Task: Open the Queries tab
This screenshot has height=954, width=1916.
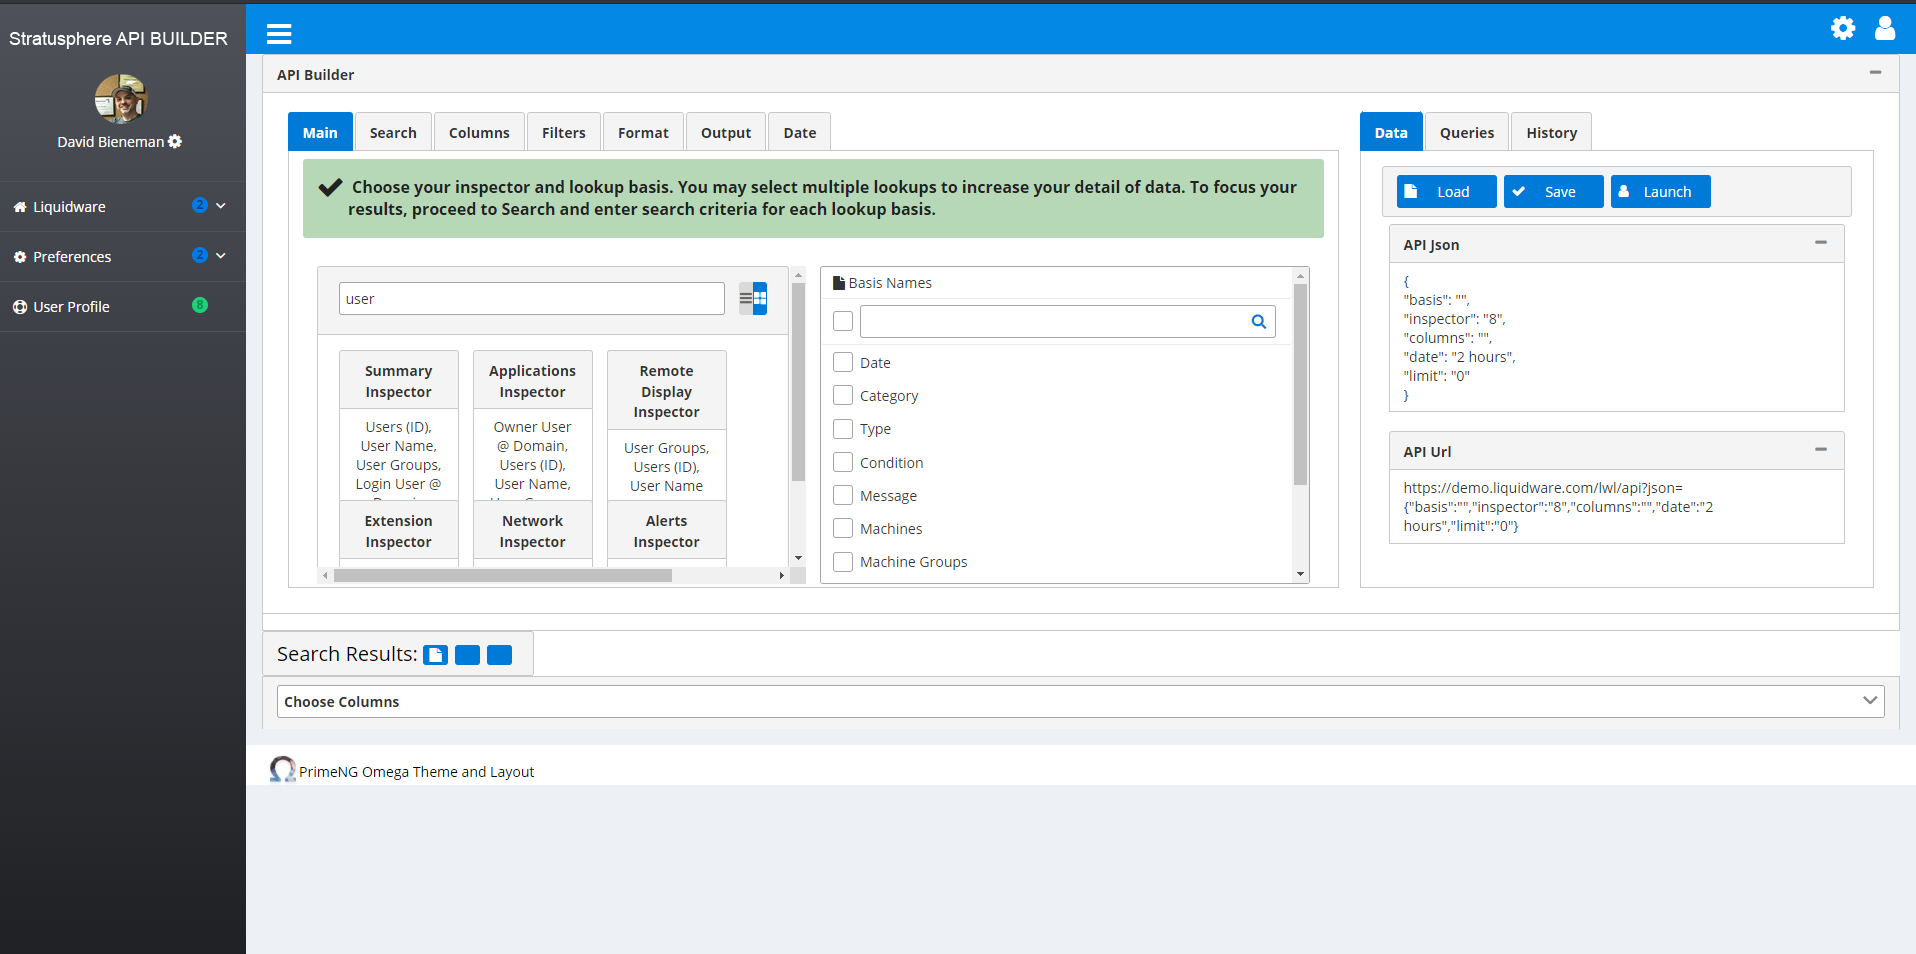Action: (x=1467, y=132)
